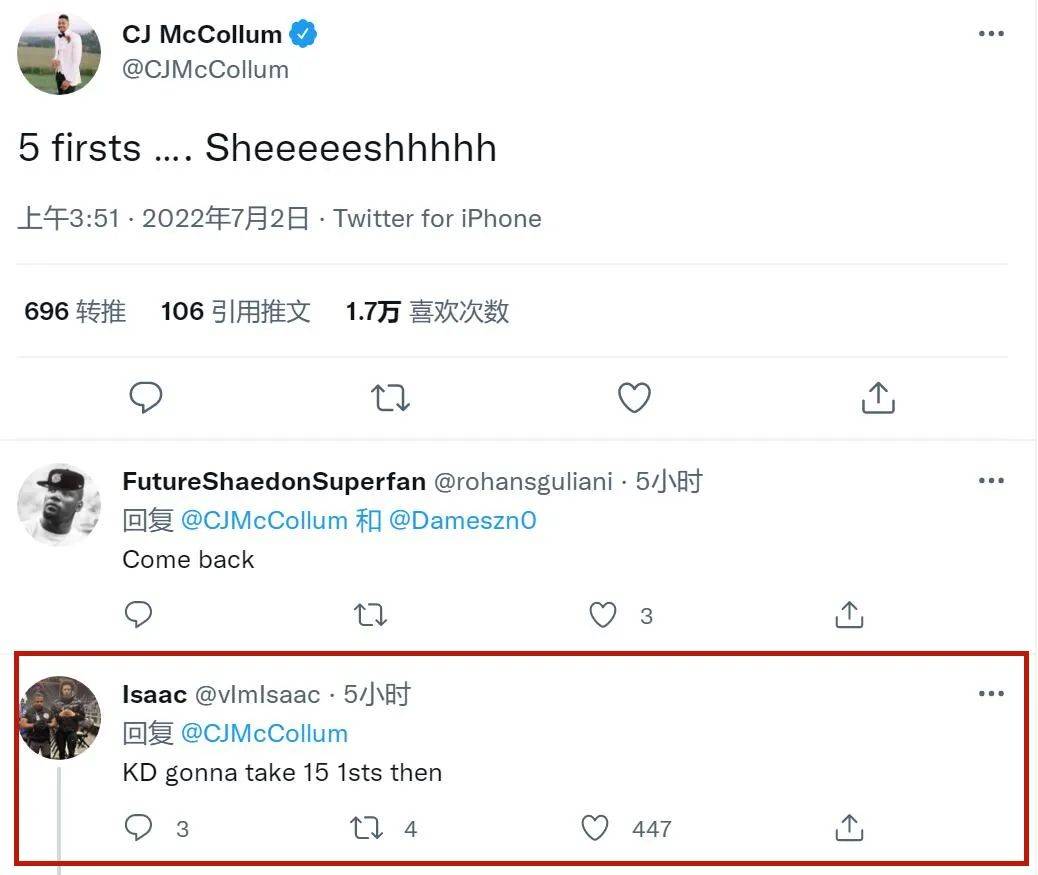Open more options on main tweet
Viewport: 1038px width, 875px height.
coord(991,34)
